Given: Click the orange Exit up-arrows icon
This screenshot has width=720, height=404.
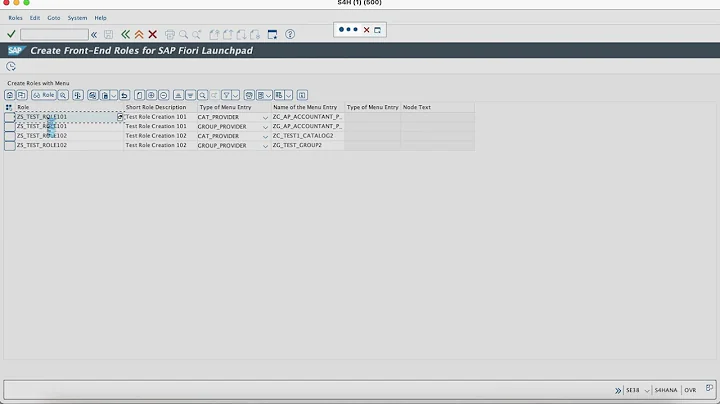Looking at the screenshot, I should [139, 34].
